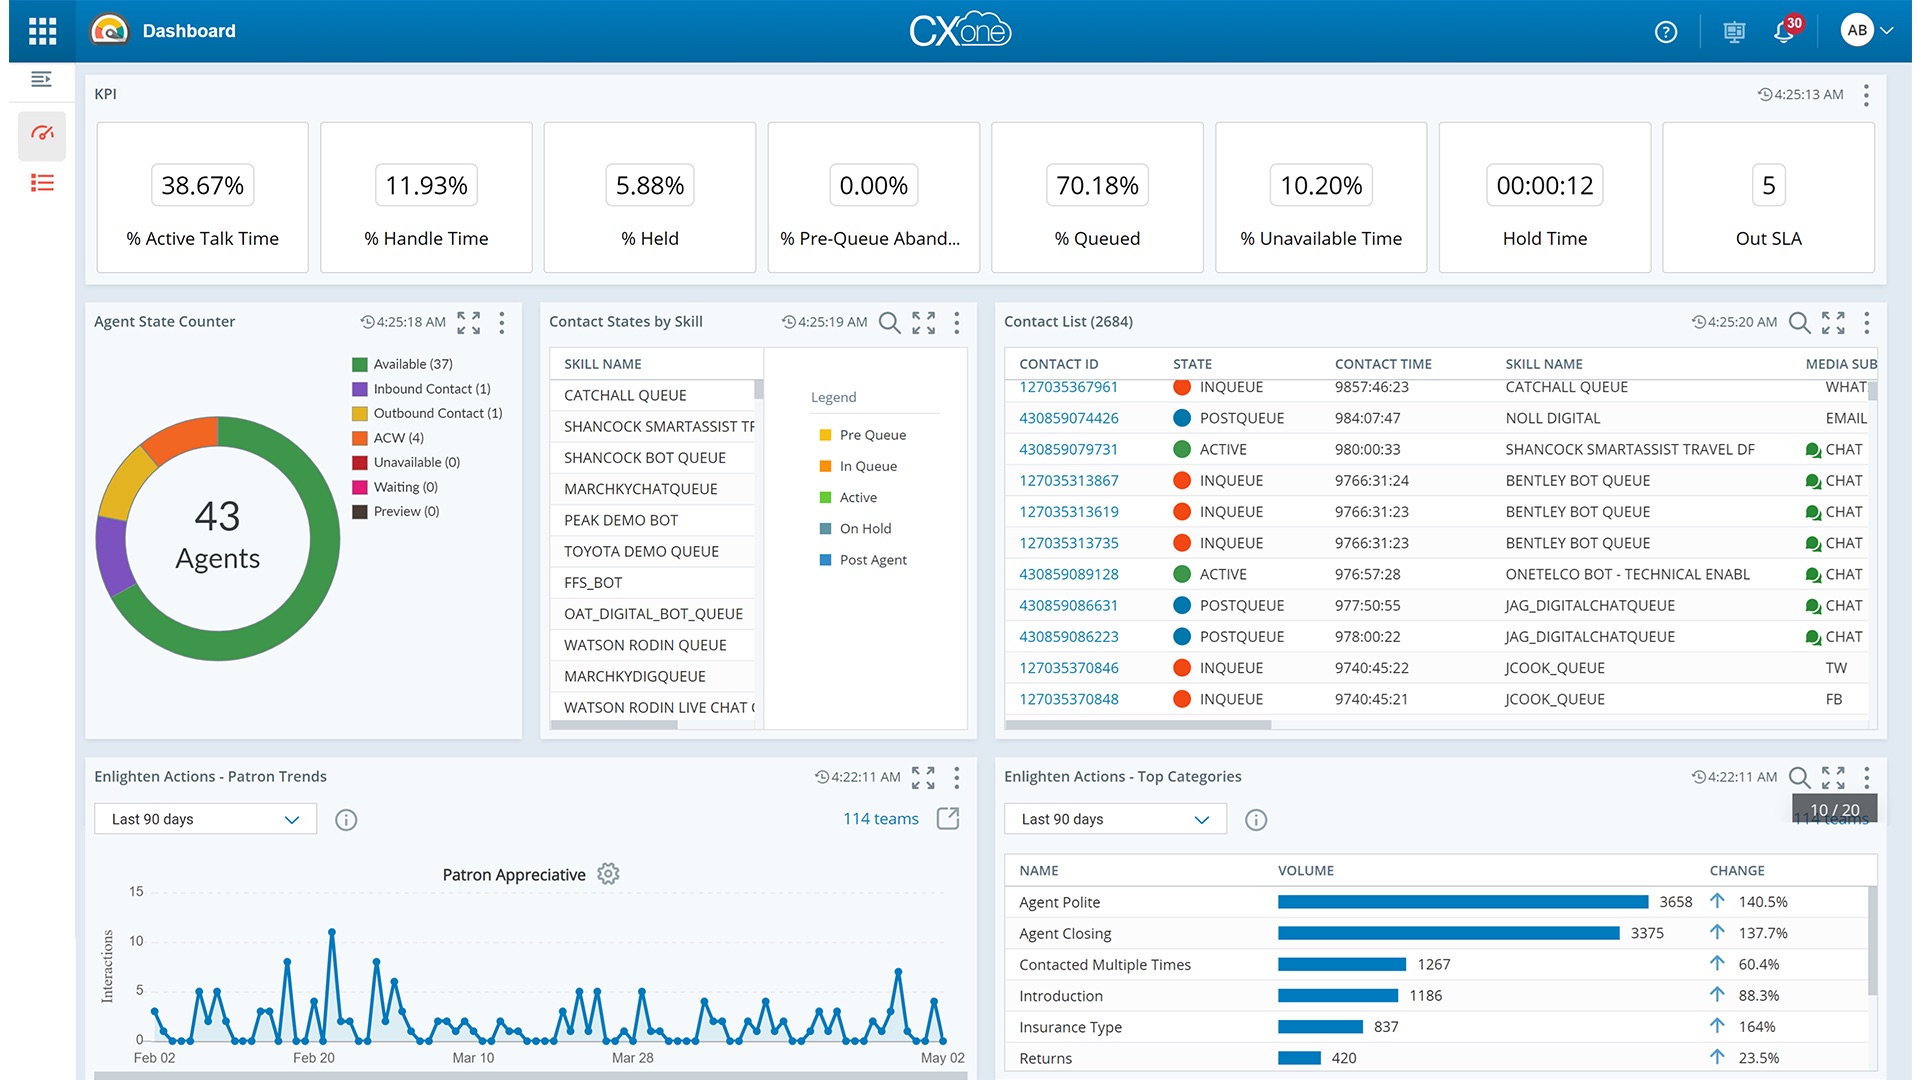
Task: Show info next to Top Categories date range
Action: tap(1256, 820)
